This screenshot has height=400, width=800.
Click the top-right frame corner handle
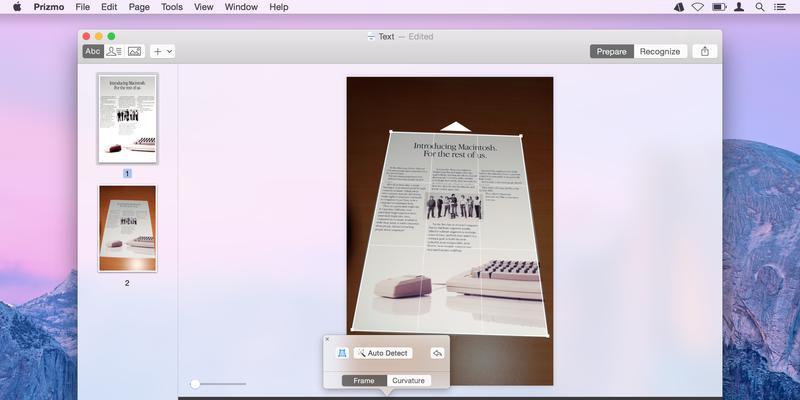[520, 136]
